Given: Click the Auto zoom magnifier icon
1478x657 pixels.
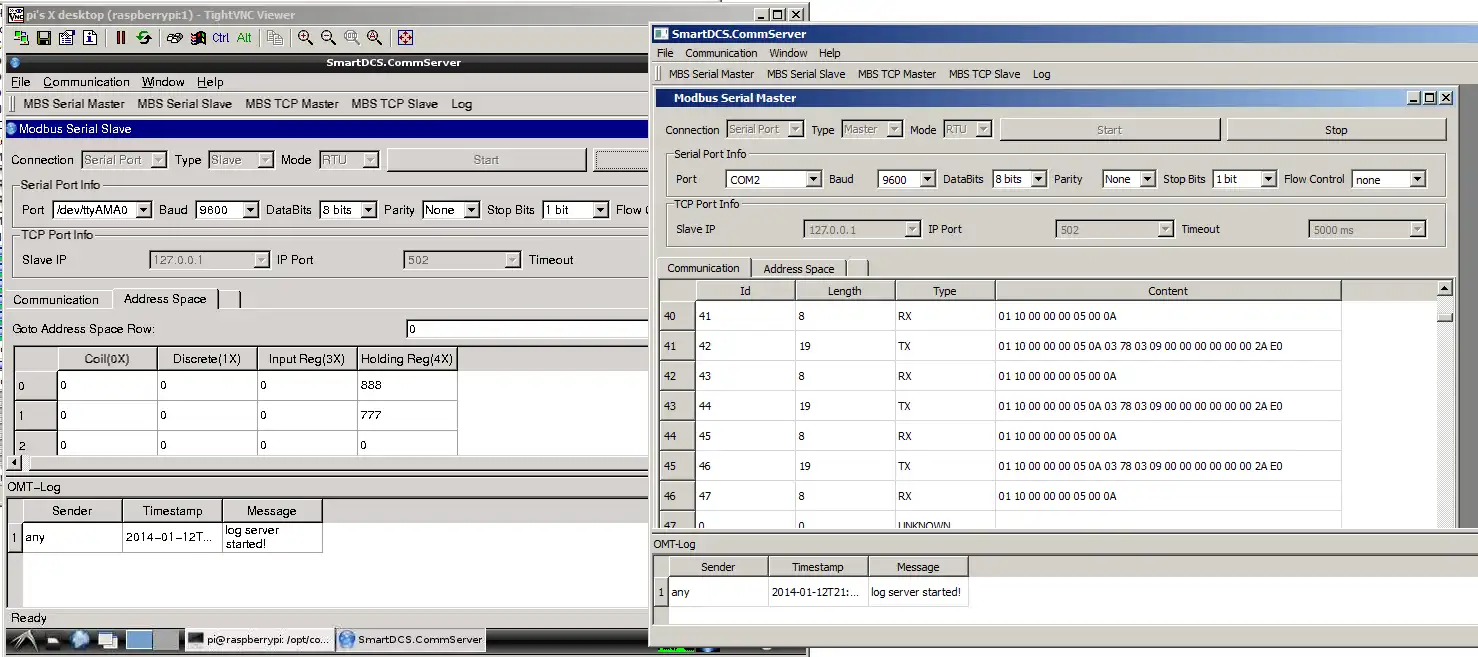Looking at the screenshot, I should (x=374, y=38).
